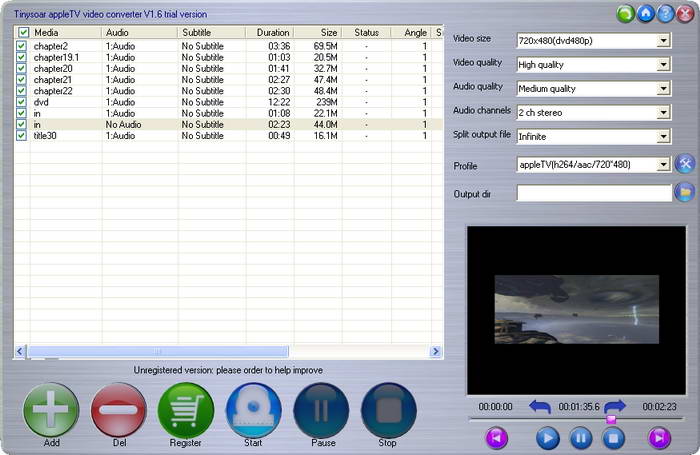
Task: Click the blue step-forward arrow in preview
Action: [615, 406]
